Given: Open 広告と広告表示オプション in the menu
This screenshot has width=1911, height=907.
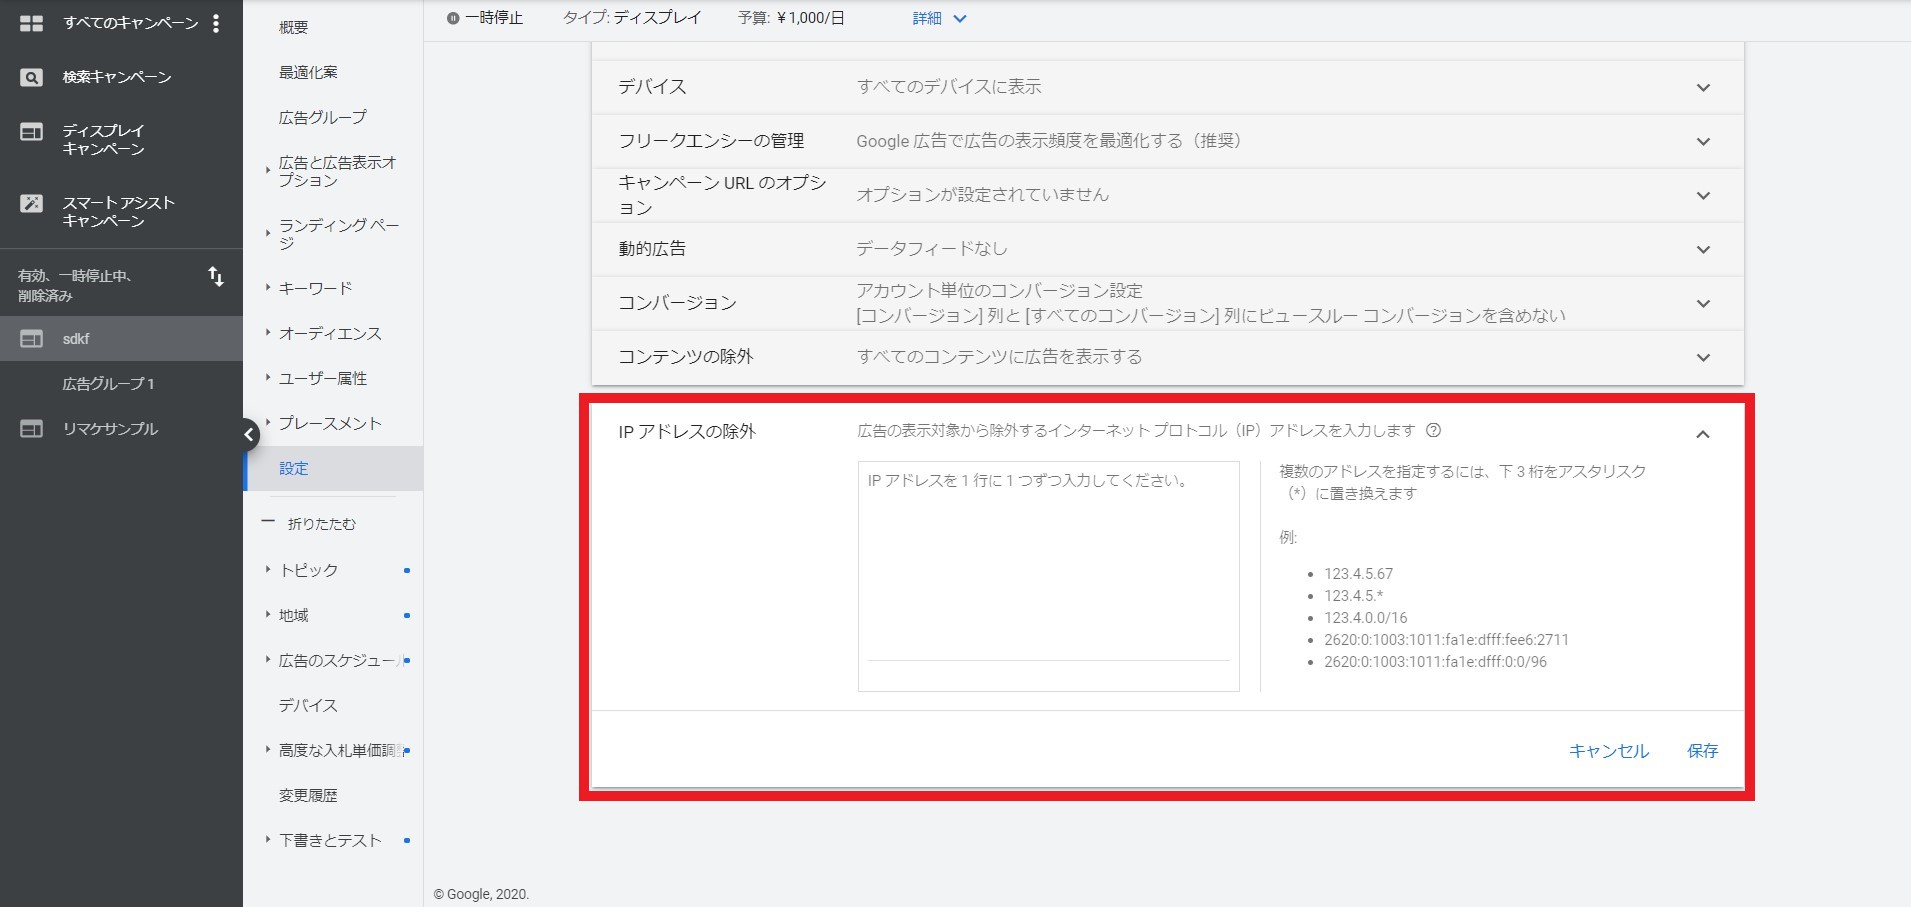Looking at the screenshot, I should (x=338, y=171).
